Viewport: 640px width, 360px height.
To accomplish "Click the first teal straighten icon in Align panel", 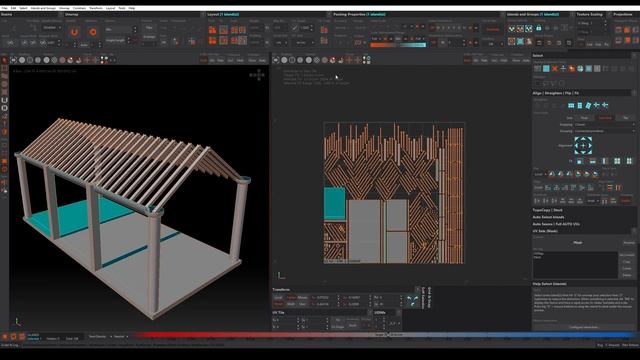I will click(571, 105).
